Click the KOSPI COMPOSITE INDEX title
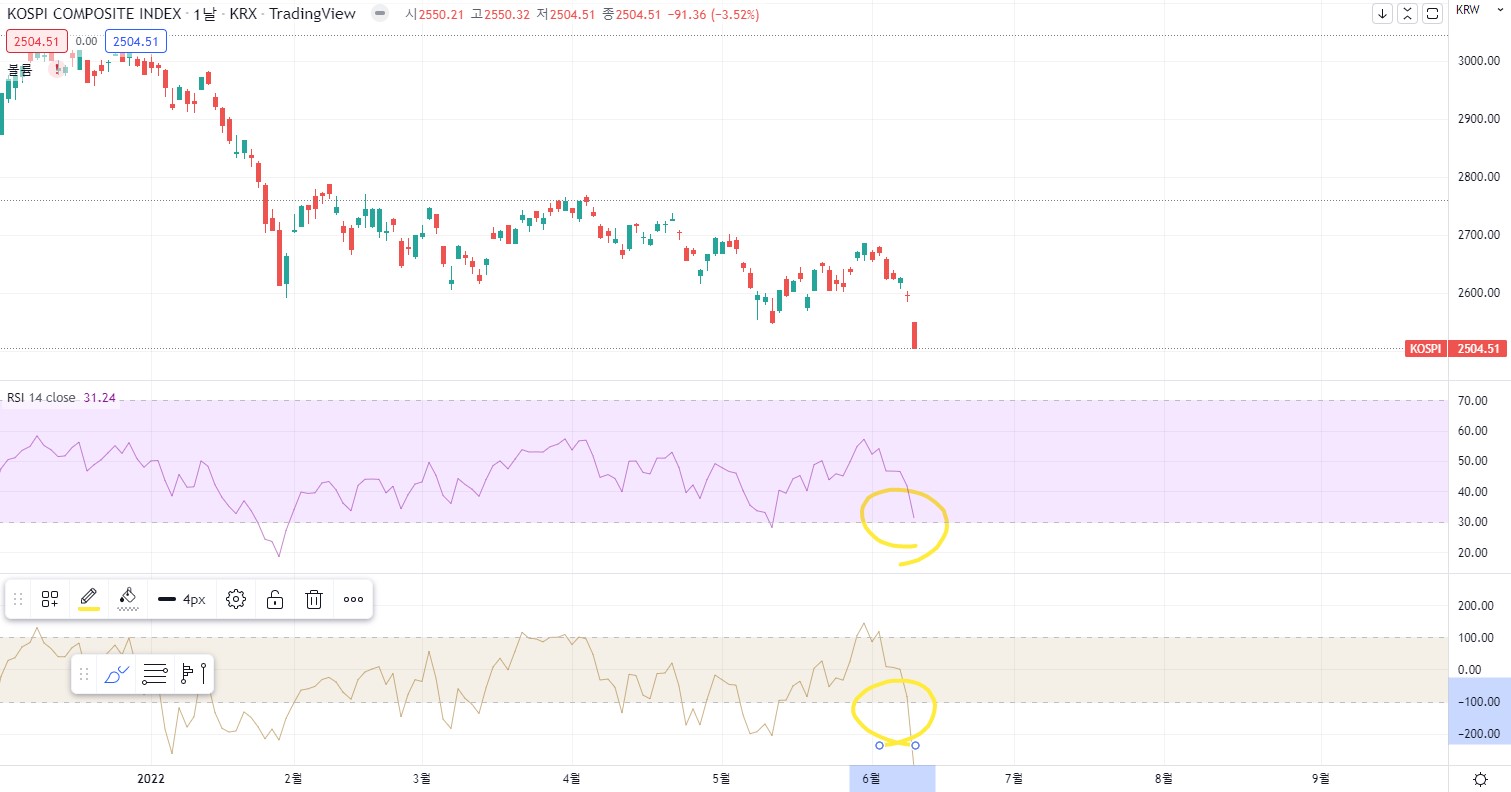 coord(94,15)
